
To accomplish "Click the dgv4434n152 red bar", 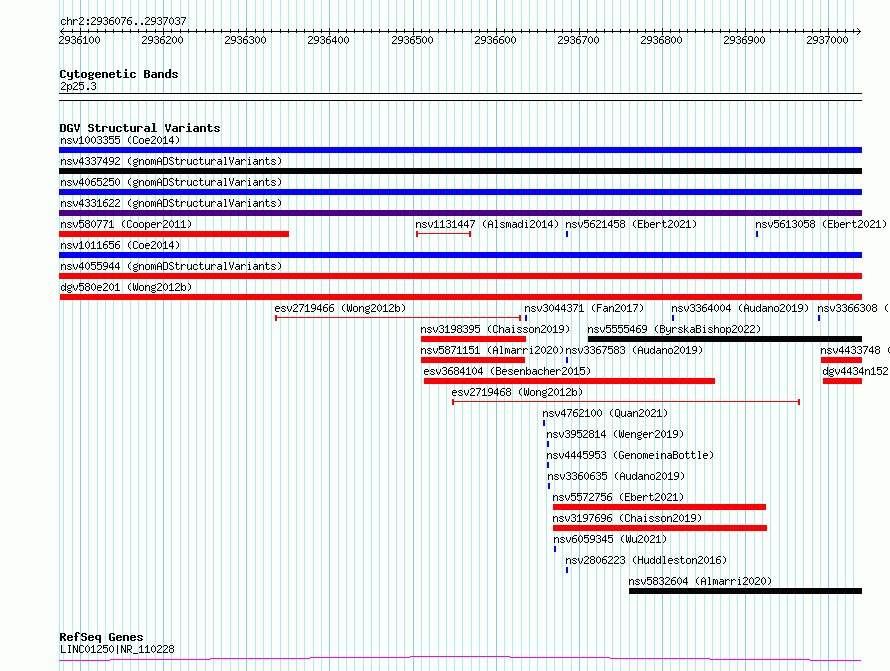I will tap(842, 381).
